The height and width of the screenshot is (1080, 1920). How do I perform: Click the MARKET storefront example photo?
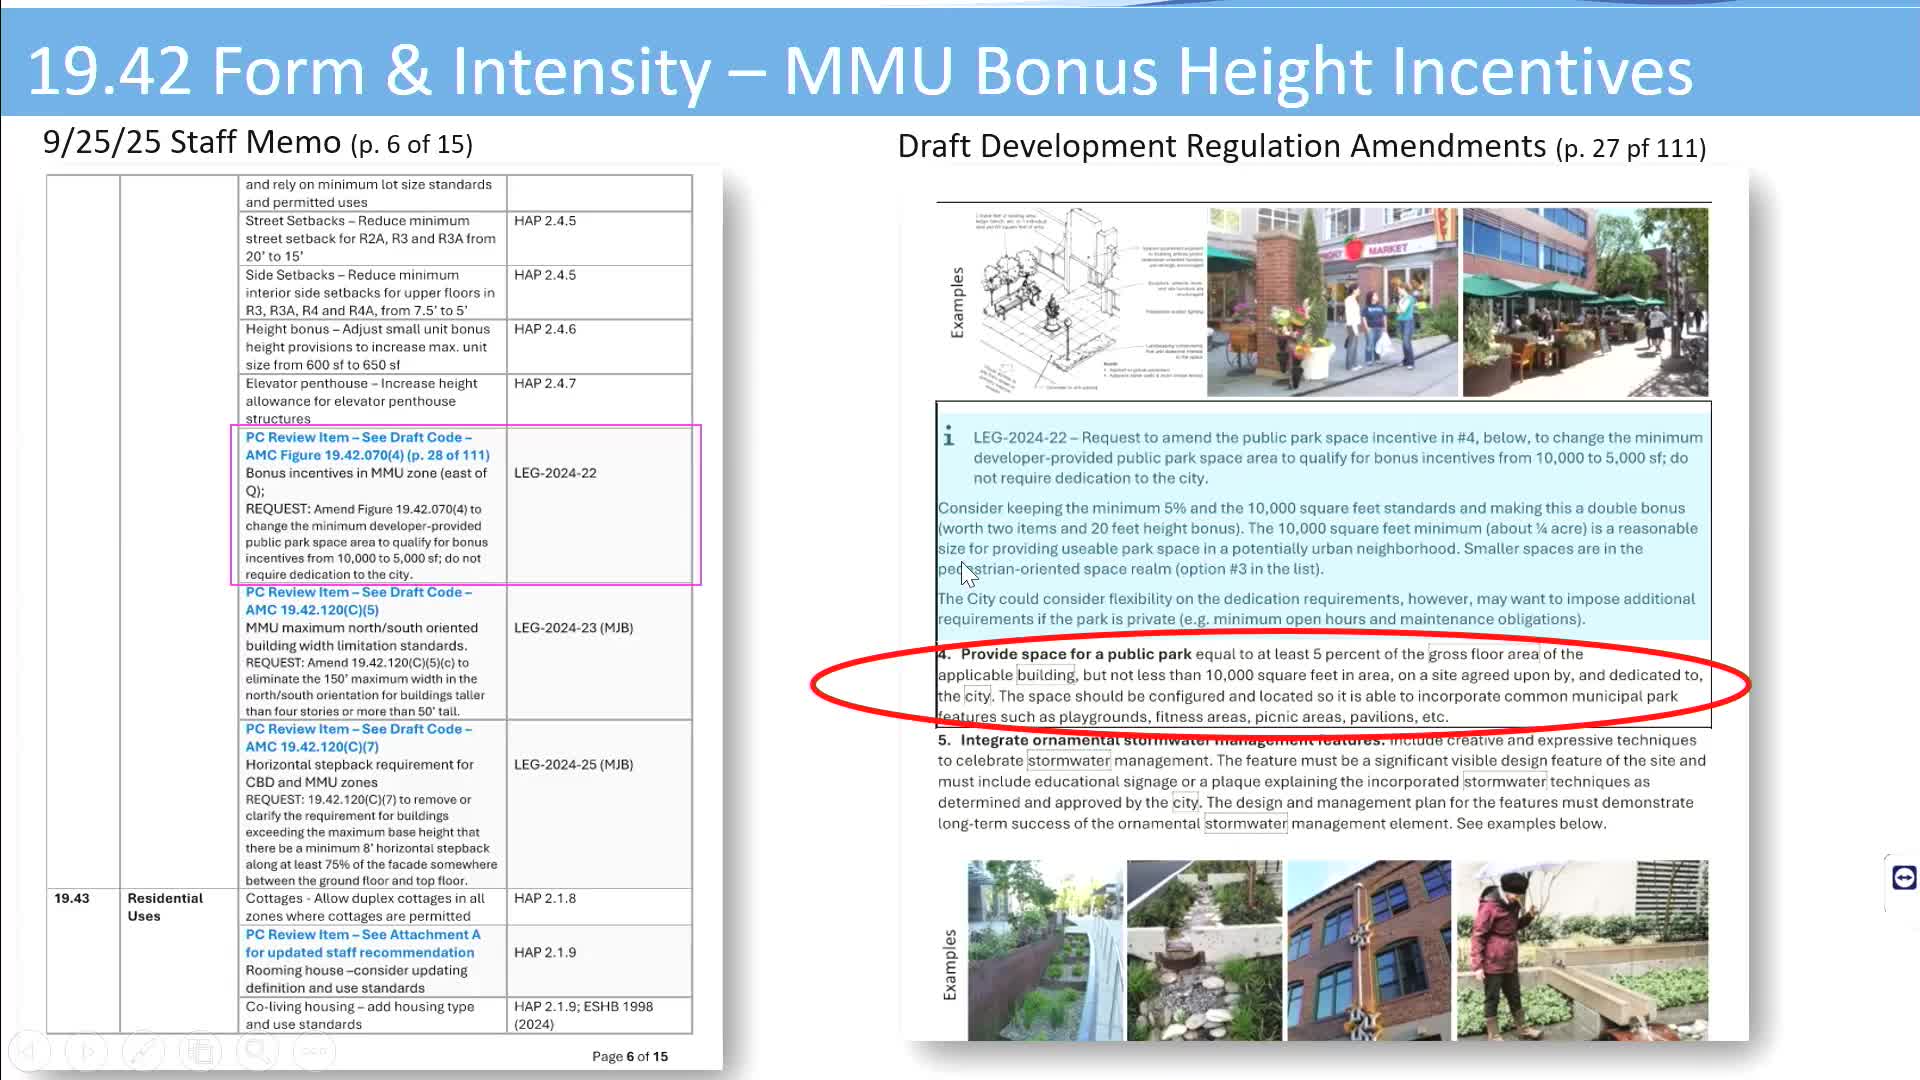tap(1330, 300)
